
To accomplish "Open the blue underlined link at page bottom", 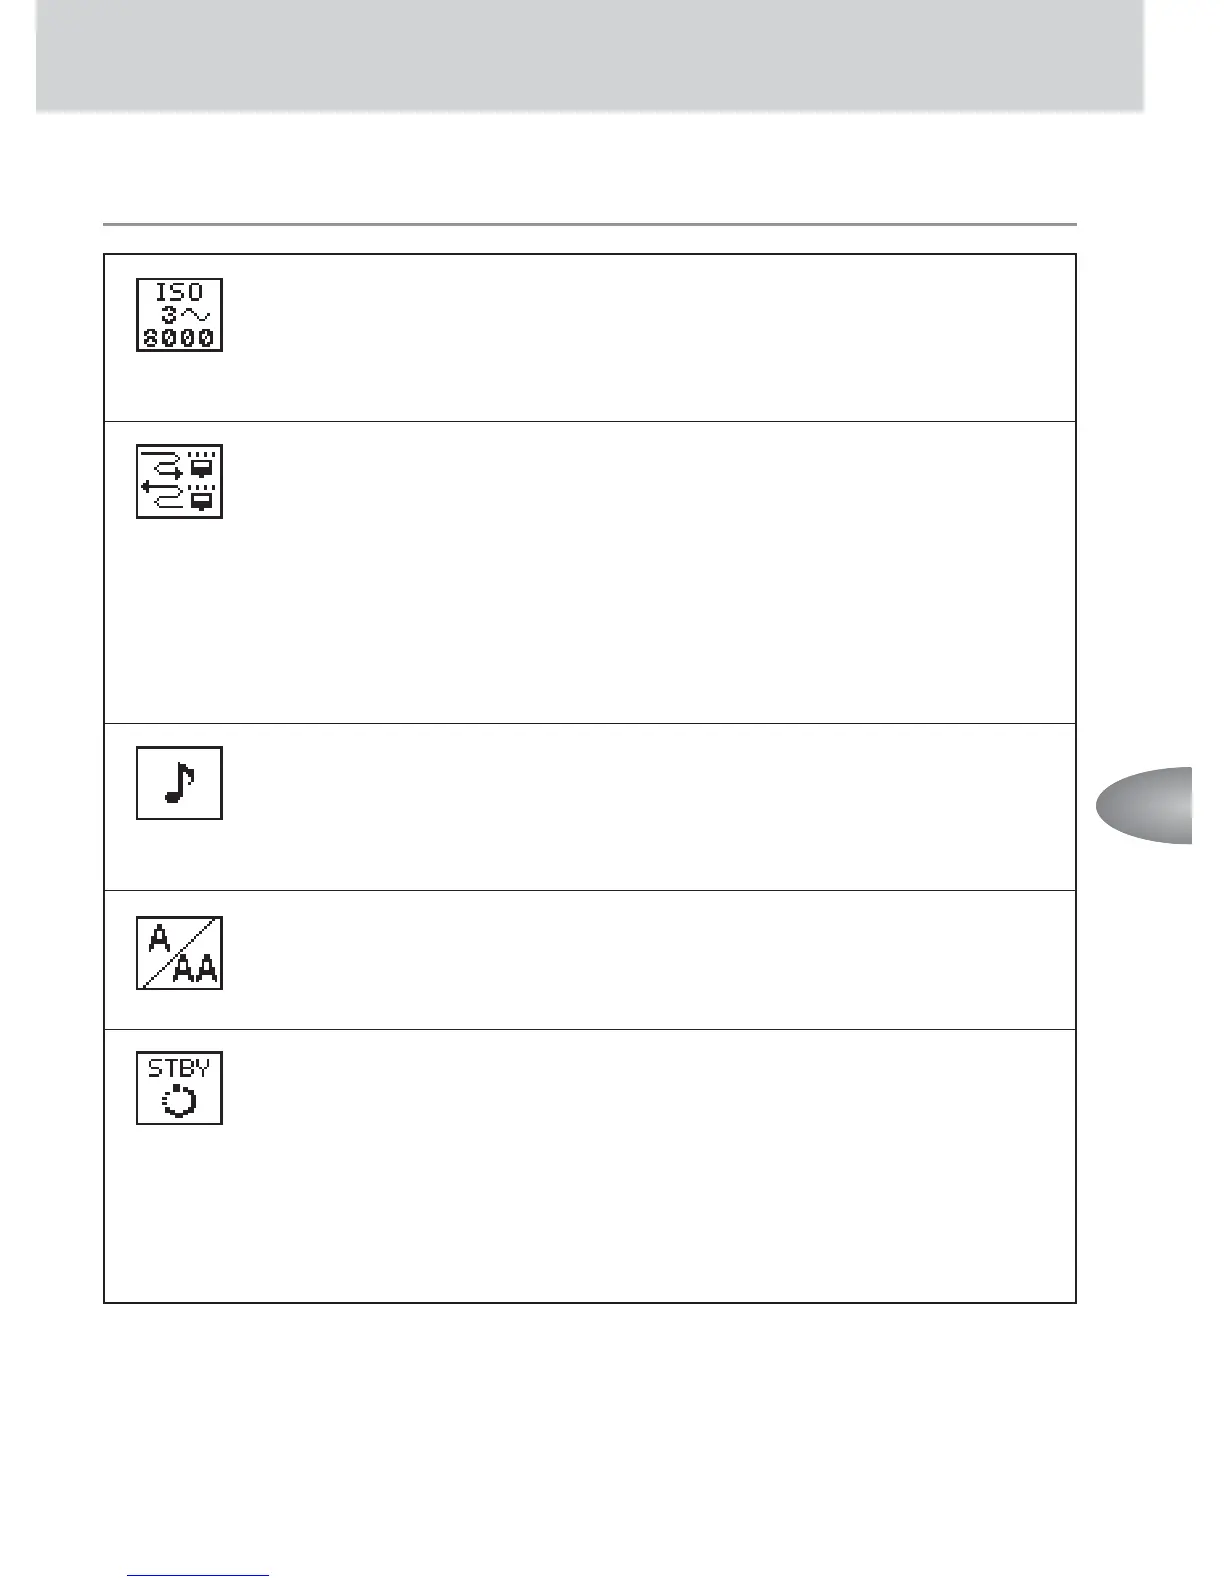I will (x=198, y=1574).
